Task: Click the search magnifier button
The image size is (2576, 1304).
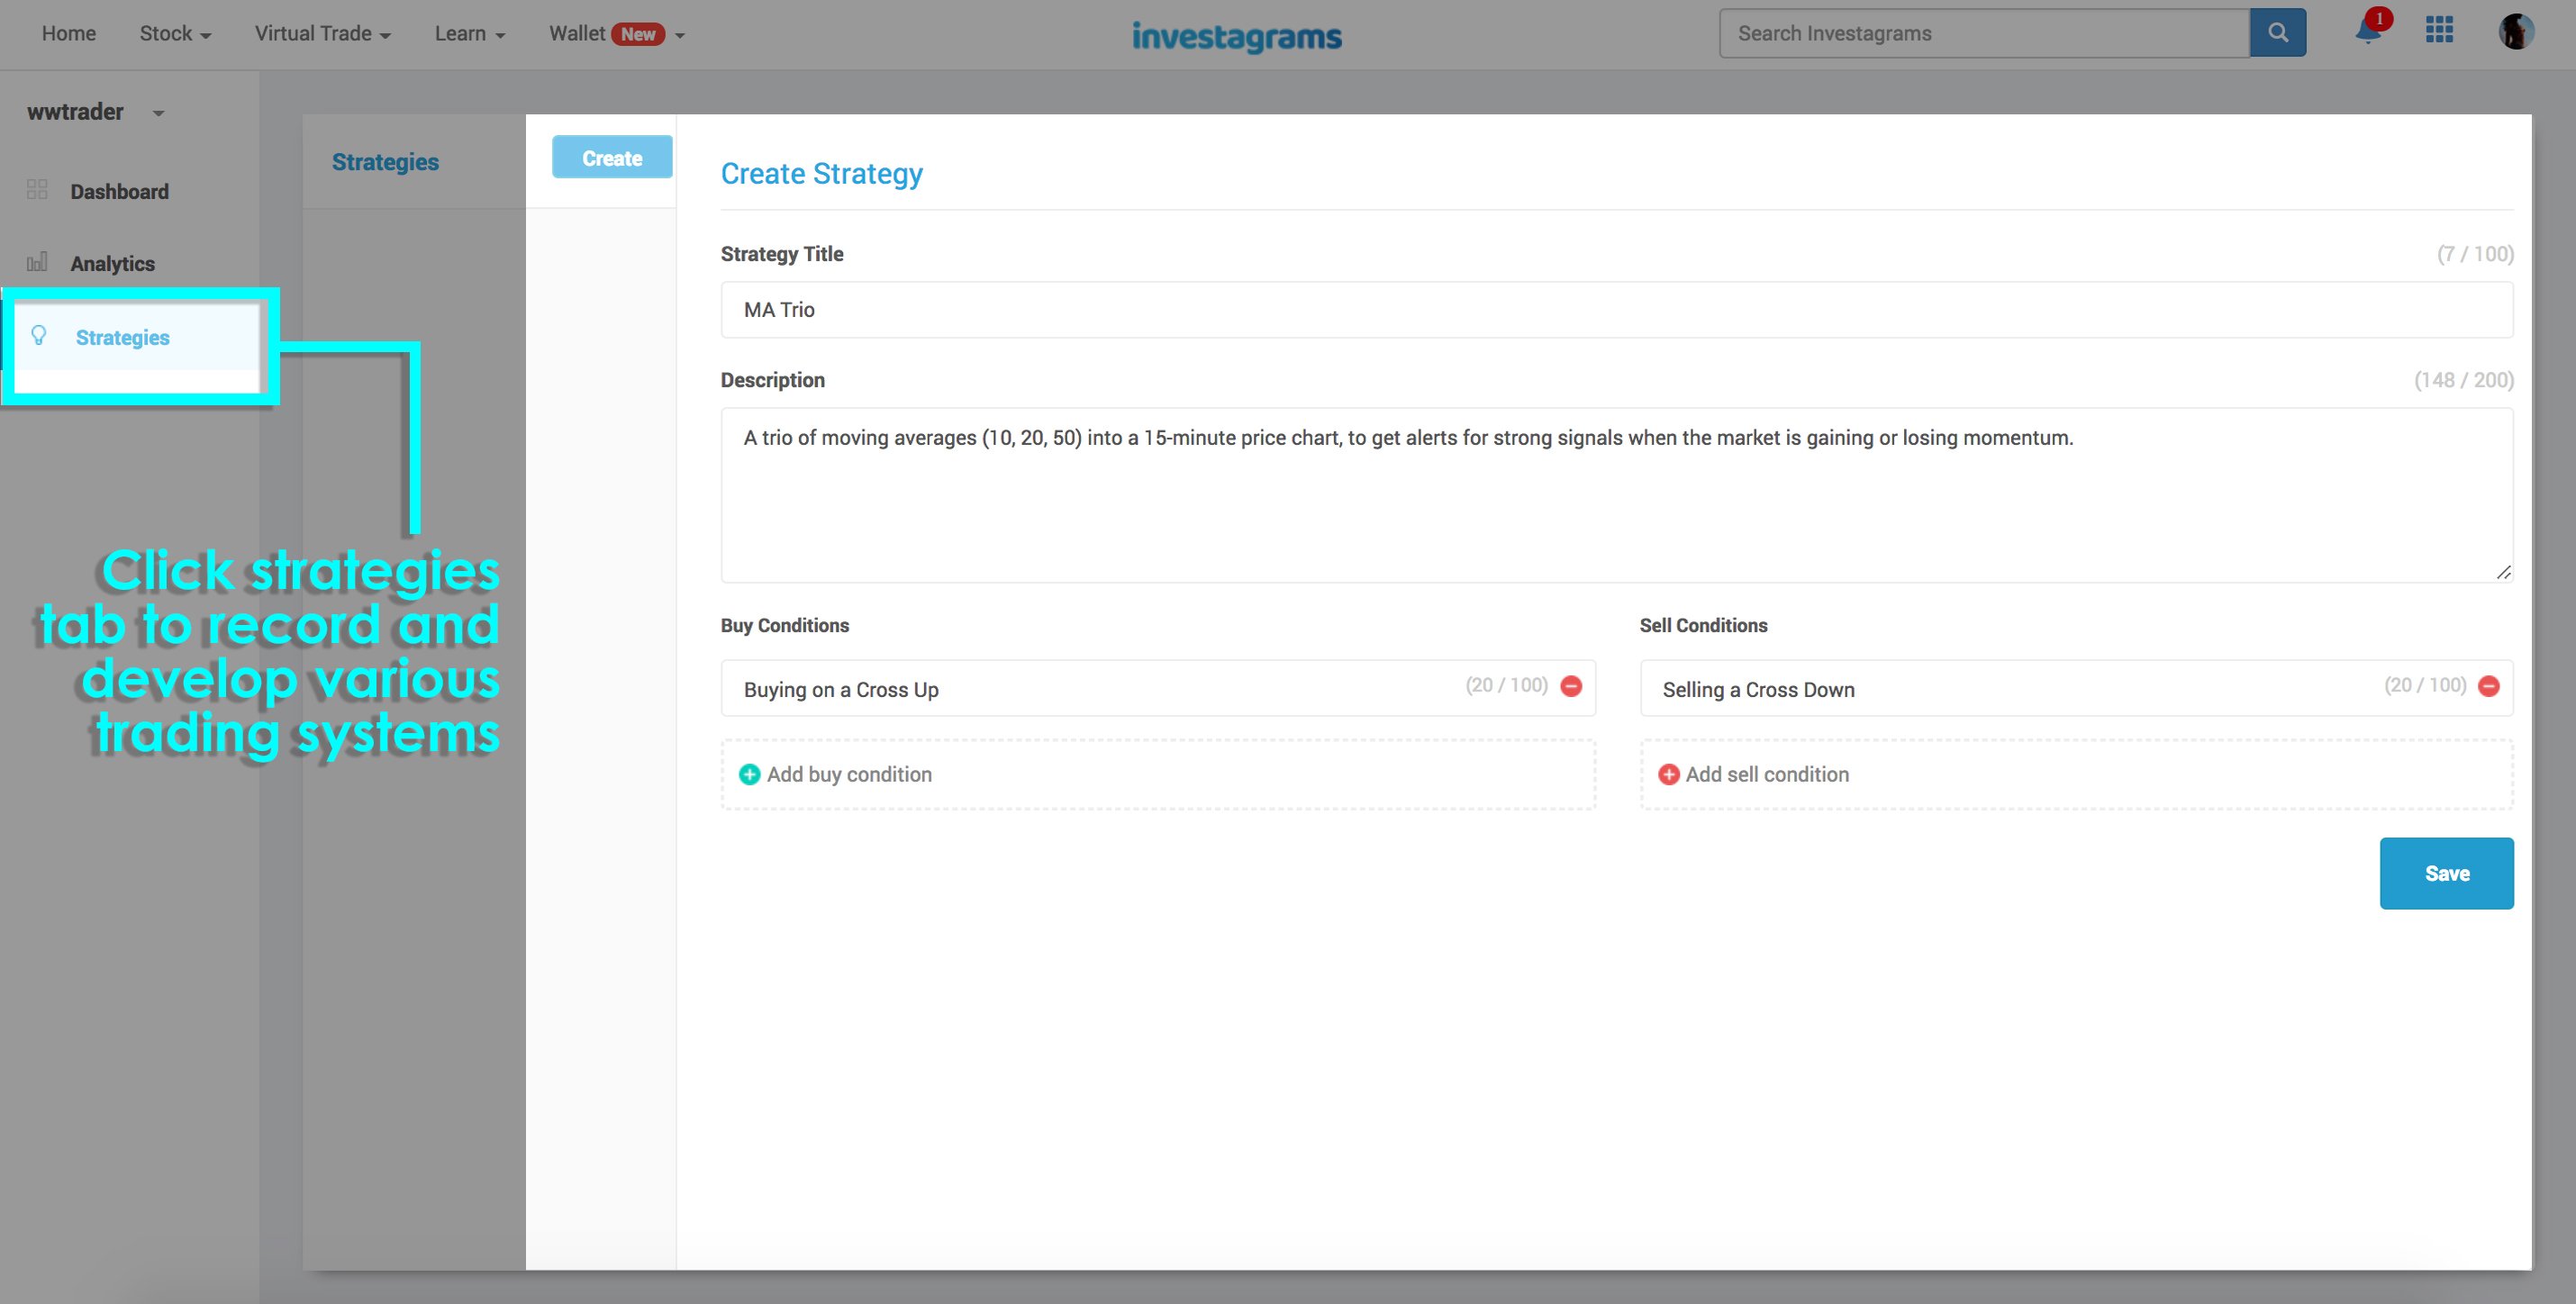Action: (x=2277, y=33)
